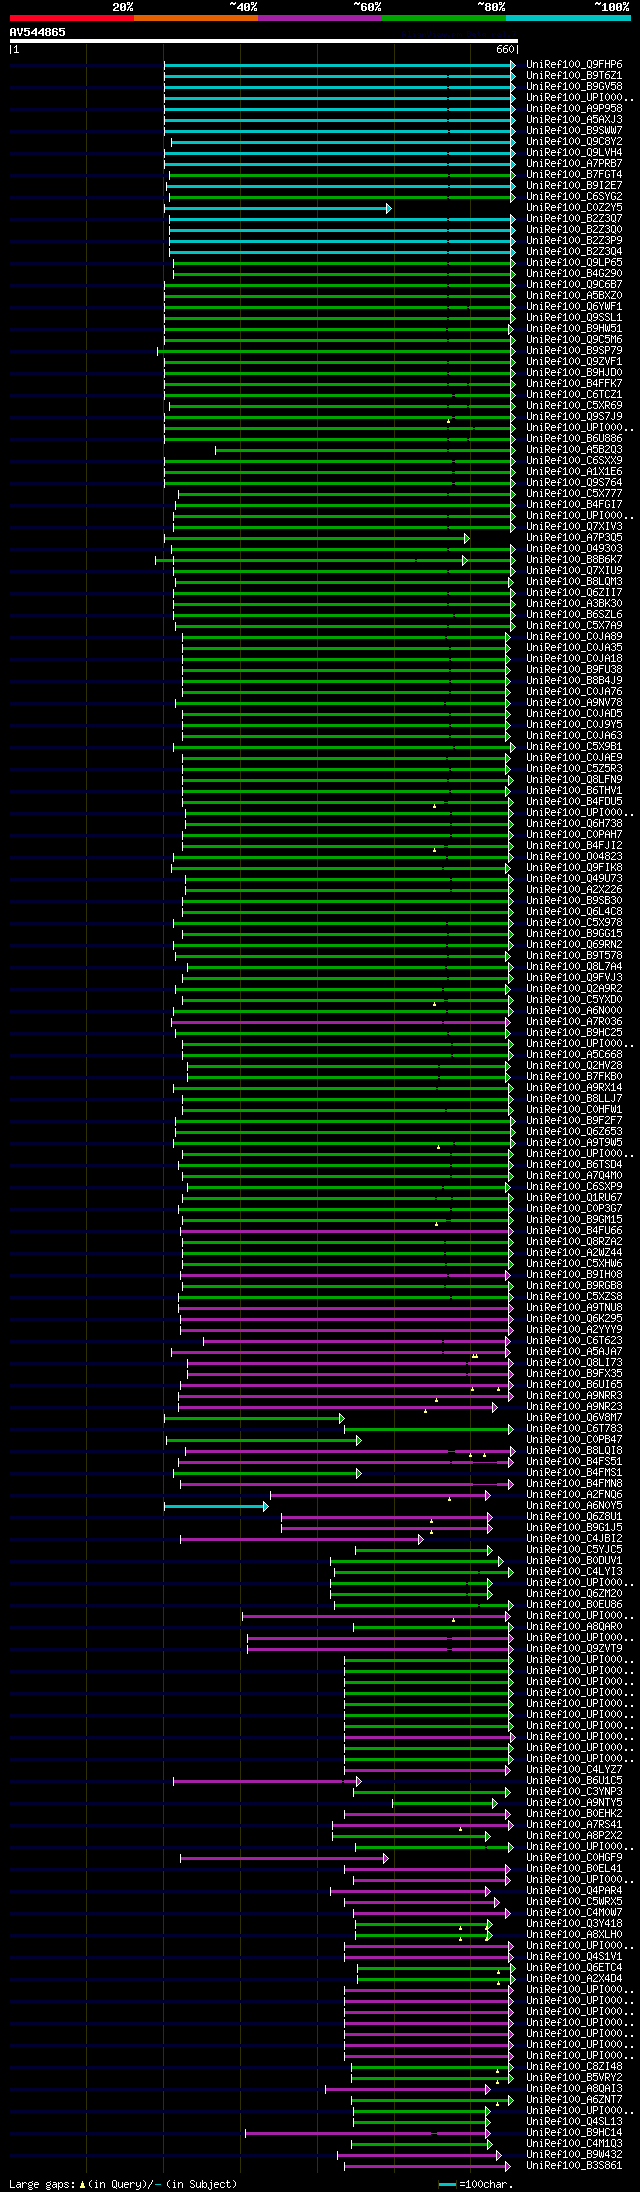640x2192 pixels.
Task: Click UniRef100_A7PRB7 label
Action: coord(574,164)
